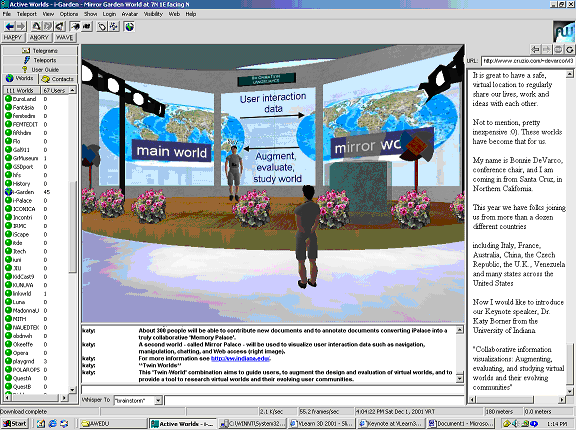This screenshot has width=576, height=432.
Task: Click web panel vertical scrollbar down arrow
Action: click(x=570, y=392)
